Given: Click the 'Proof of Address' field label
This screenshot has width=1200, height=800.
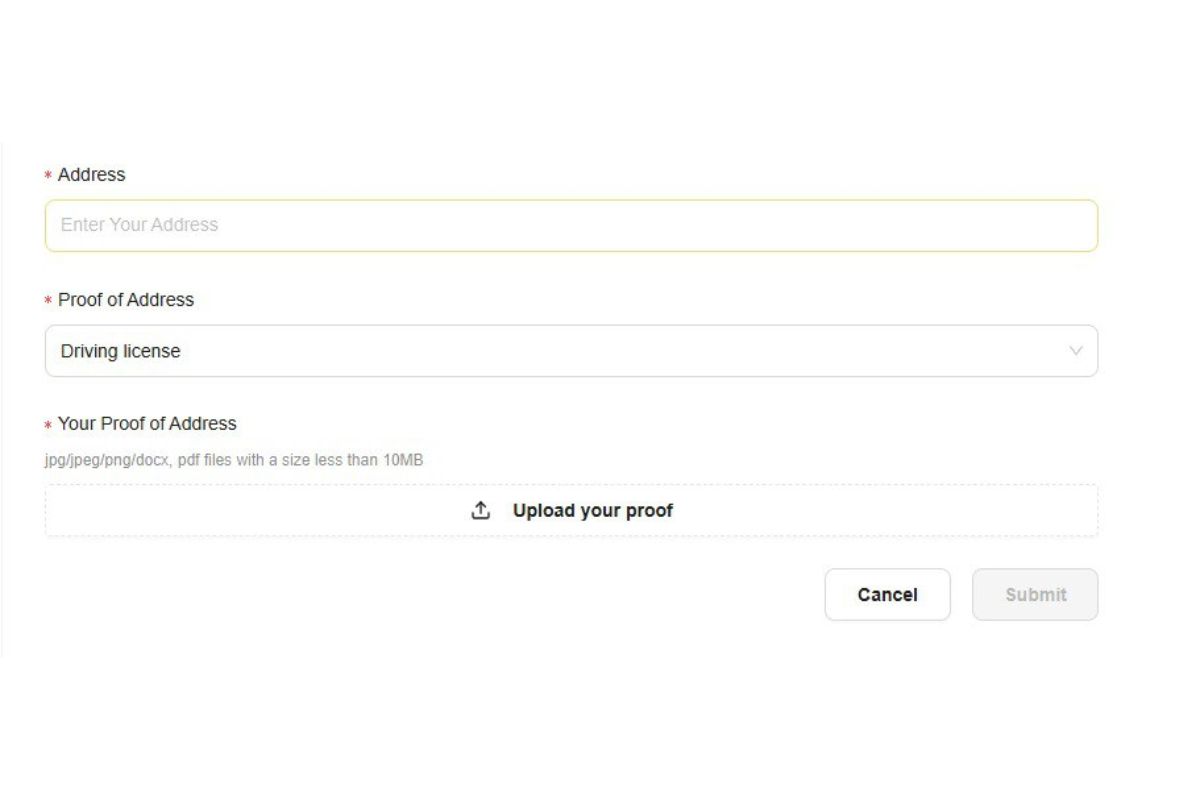Looking at the screenshot, I should pos(126,300).
